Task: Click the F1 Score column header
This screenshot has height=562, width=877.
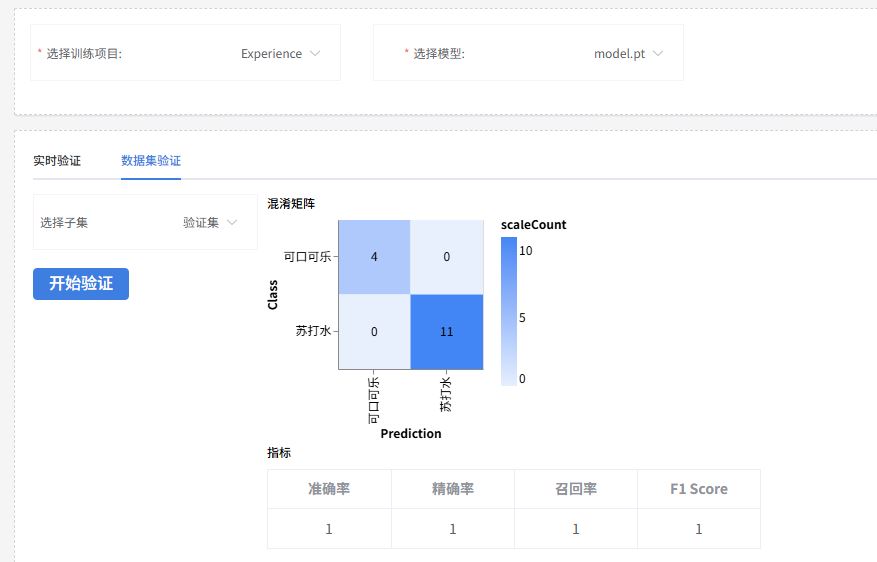Action: [699, 489]
